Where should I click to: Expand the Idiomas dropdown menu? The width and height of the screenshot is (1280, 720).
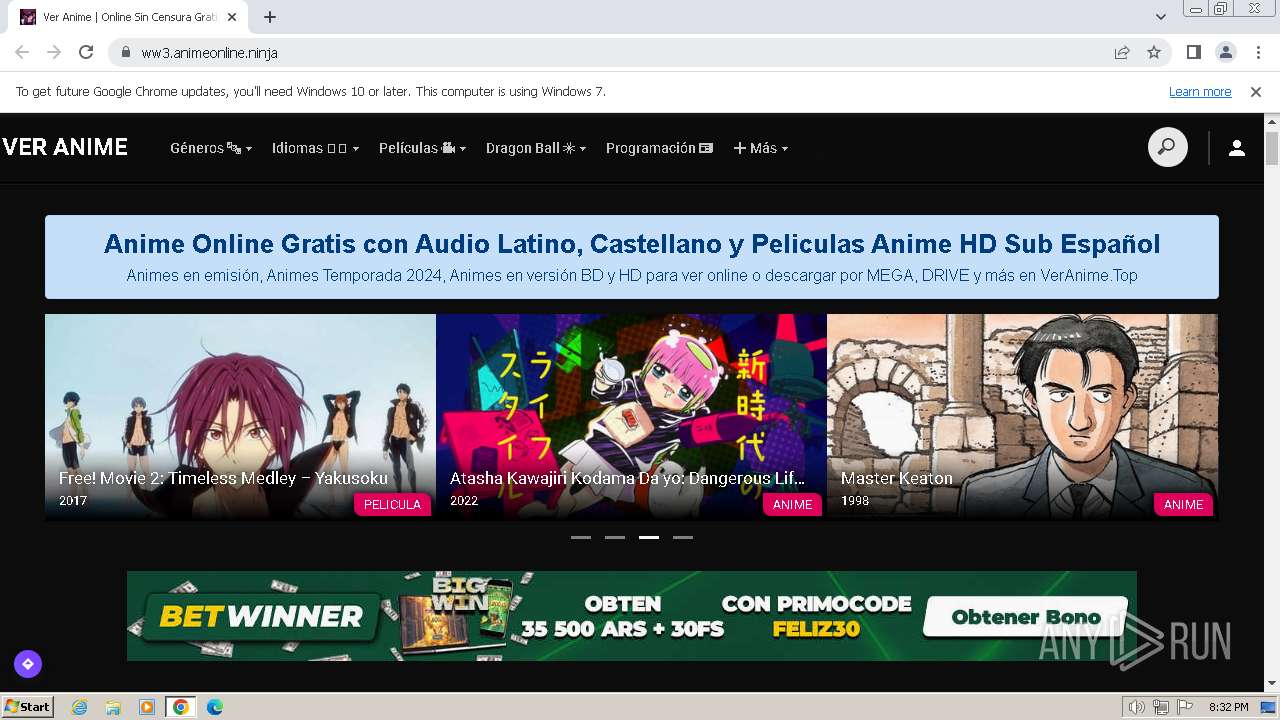point(315,148)
